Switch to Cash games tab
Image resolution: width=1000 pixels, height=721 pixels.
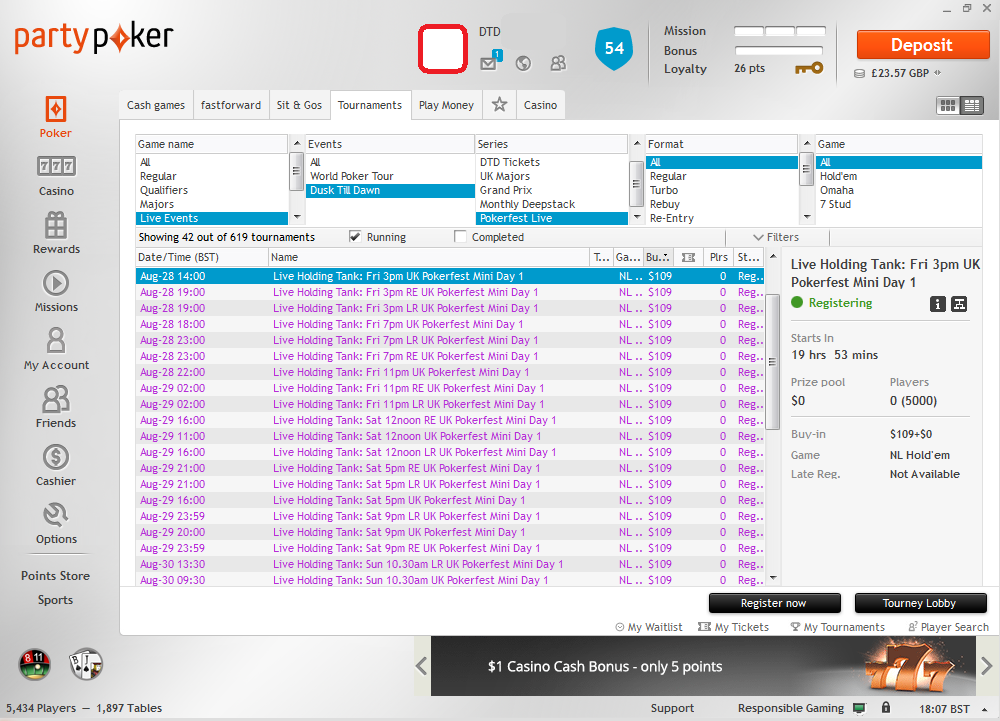click(x=156, y=105)
